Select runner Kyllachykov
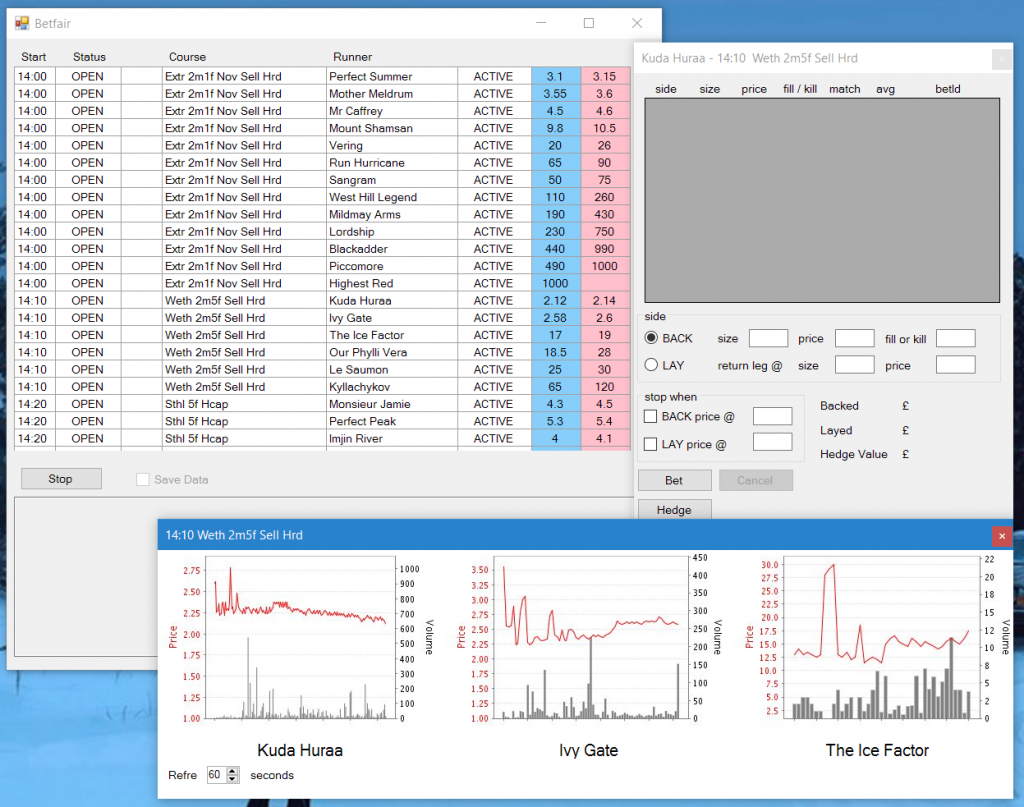 (392, 387)
